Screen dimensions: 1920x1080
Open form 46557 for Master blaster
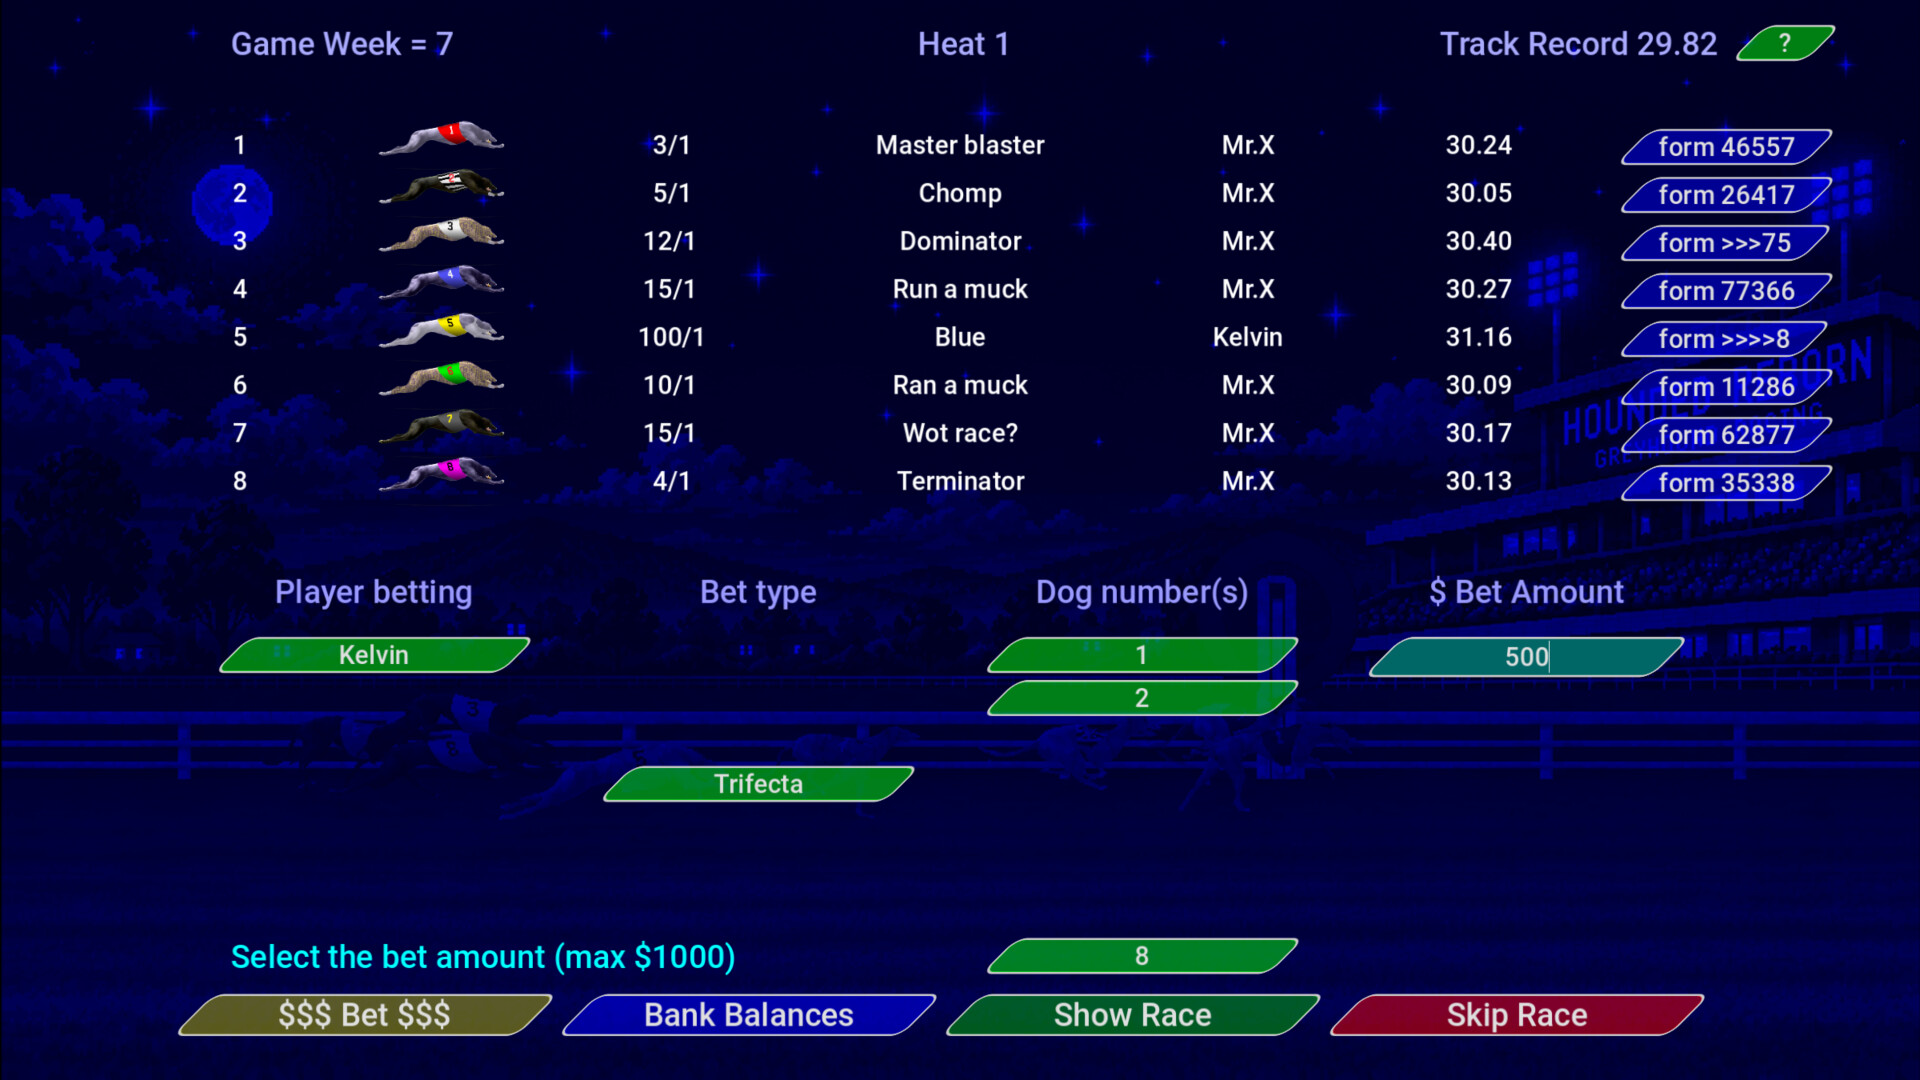click(x=1726, y=147)
